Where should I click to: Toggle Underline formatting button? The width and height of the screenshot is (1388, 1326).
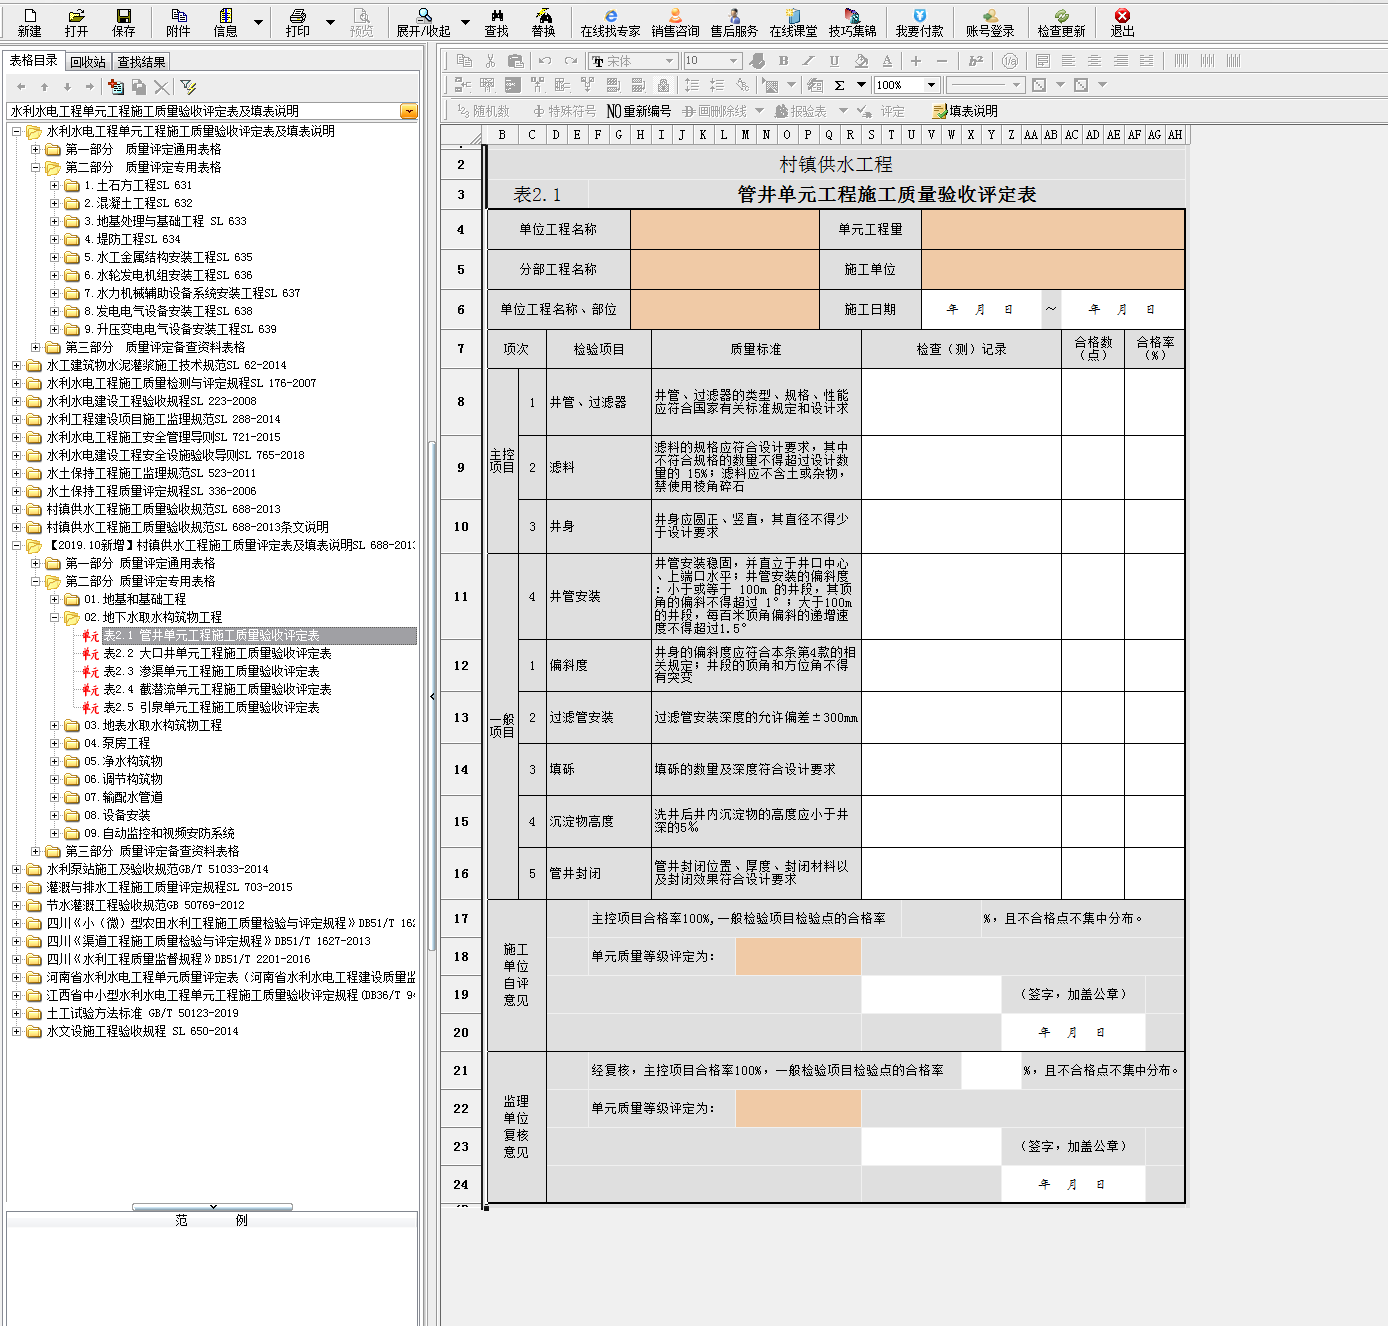834,61
